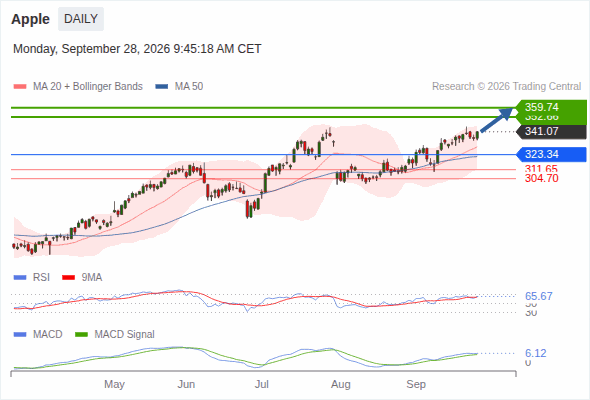Click the MACD value 6.12
Image resolution: width=590 pixels, height=400 pixels.
pos(536,353)
